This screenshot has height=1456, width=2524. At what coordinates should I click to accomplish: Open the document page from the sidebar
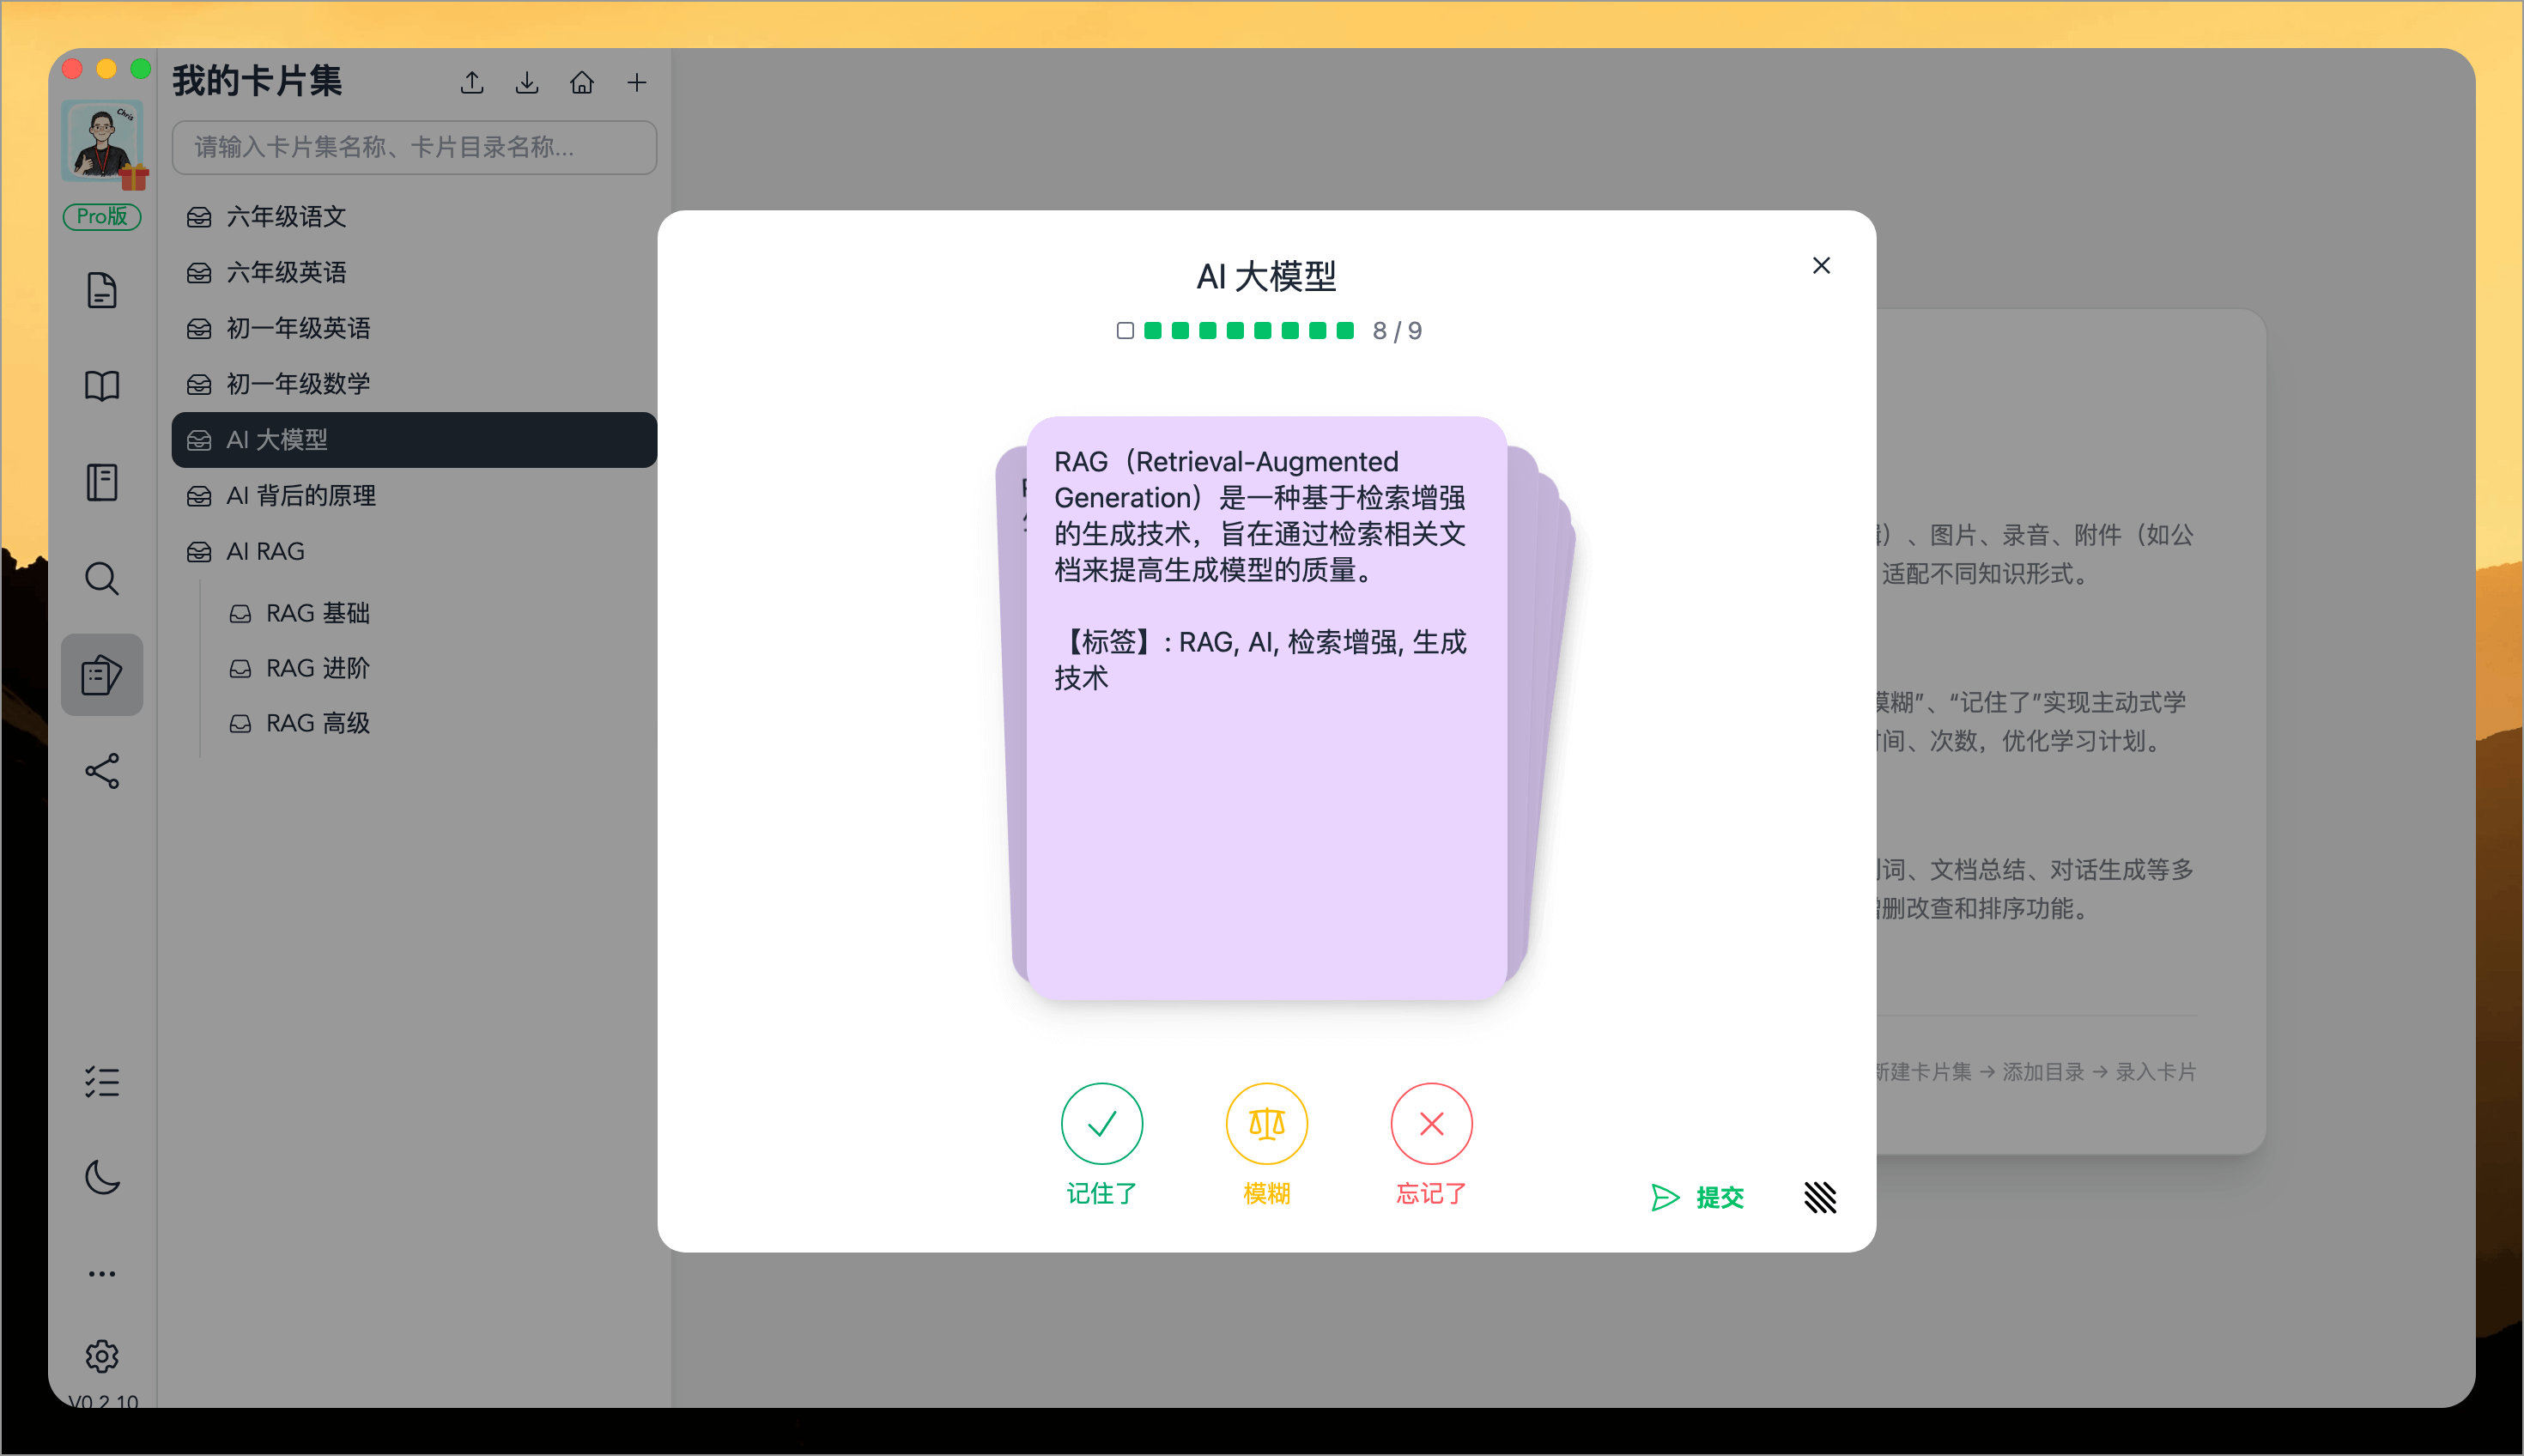pyautogui.click(x=101, y=290)
